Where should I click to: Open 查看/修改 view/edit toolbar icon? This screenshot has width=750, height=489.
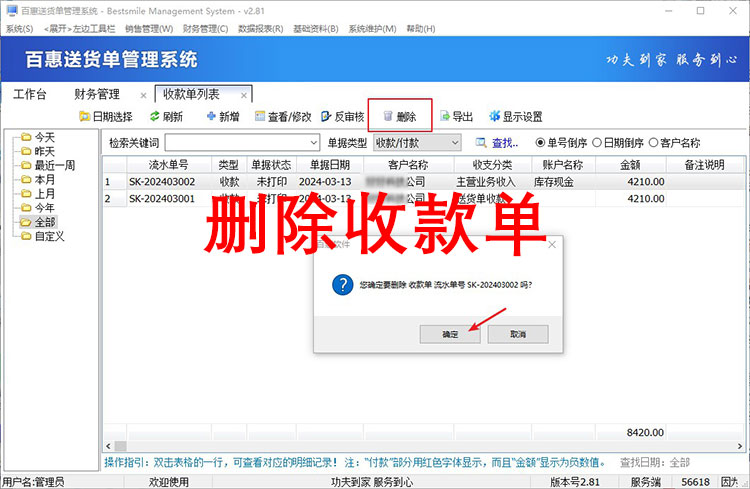[x=260, y=116]
